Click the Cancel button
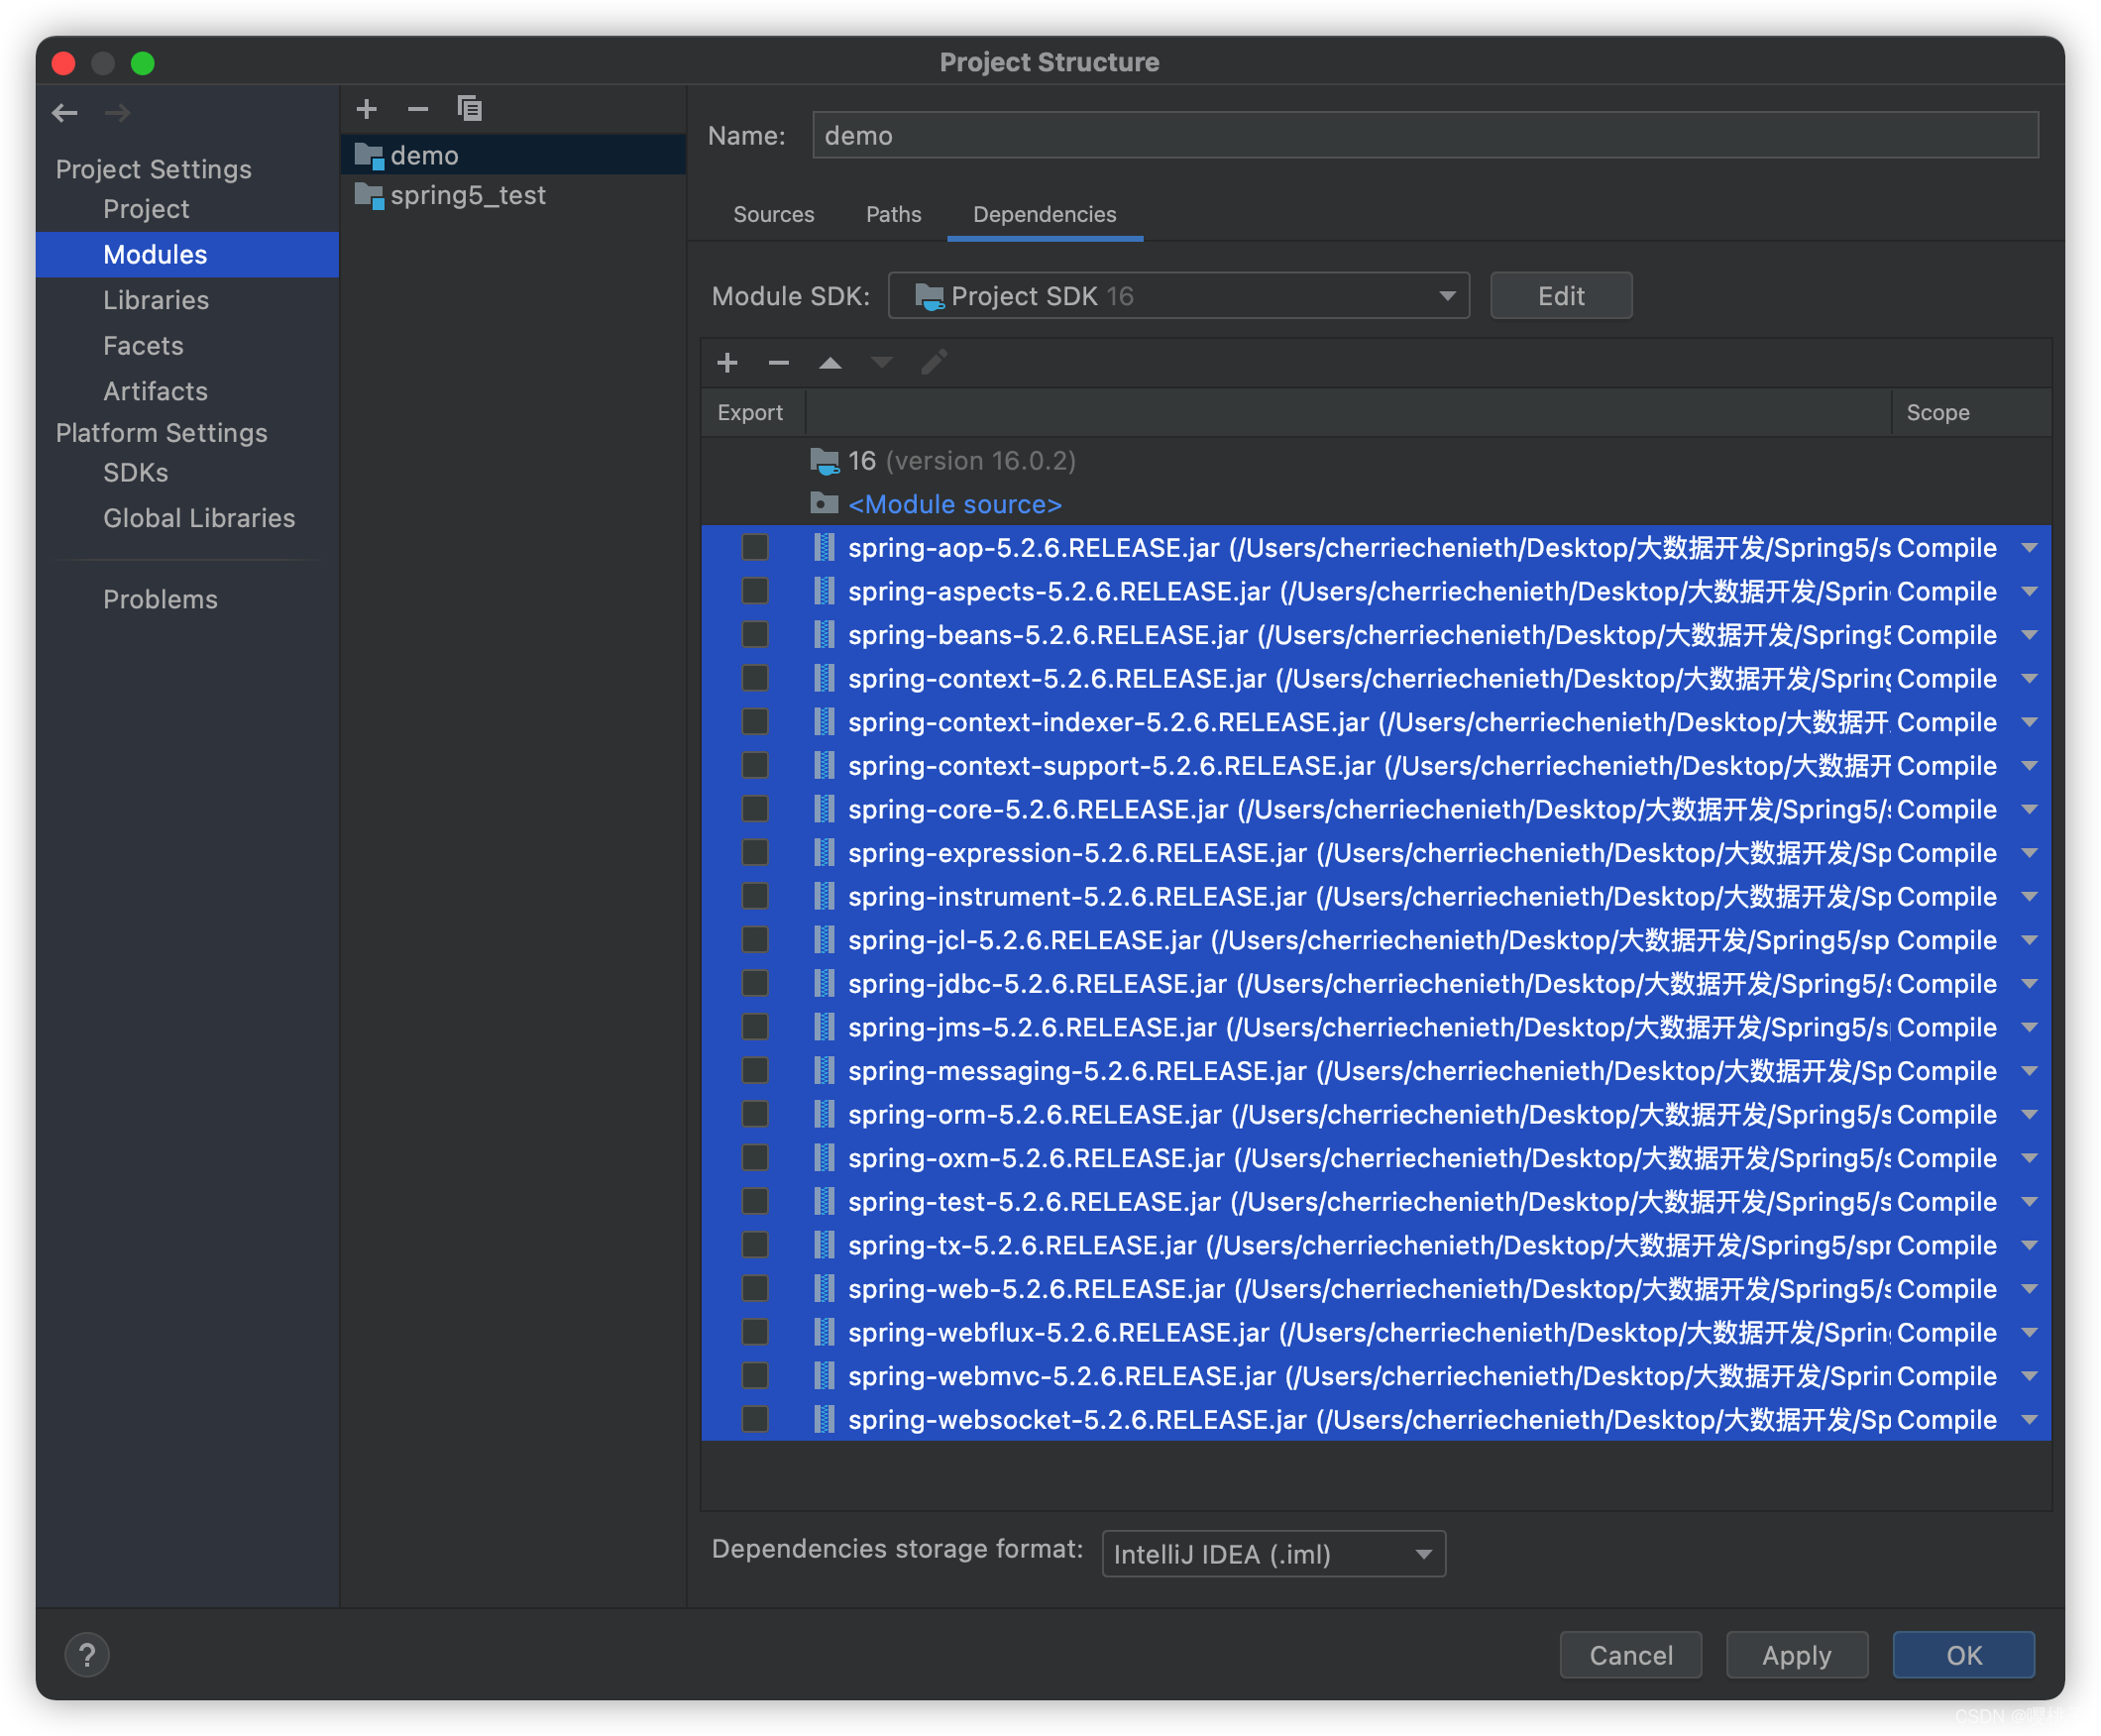Image resolution: width=2101 pixels, height=1736 pixels. click(x=1630, y=1655)
